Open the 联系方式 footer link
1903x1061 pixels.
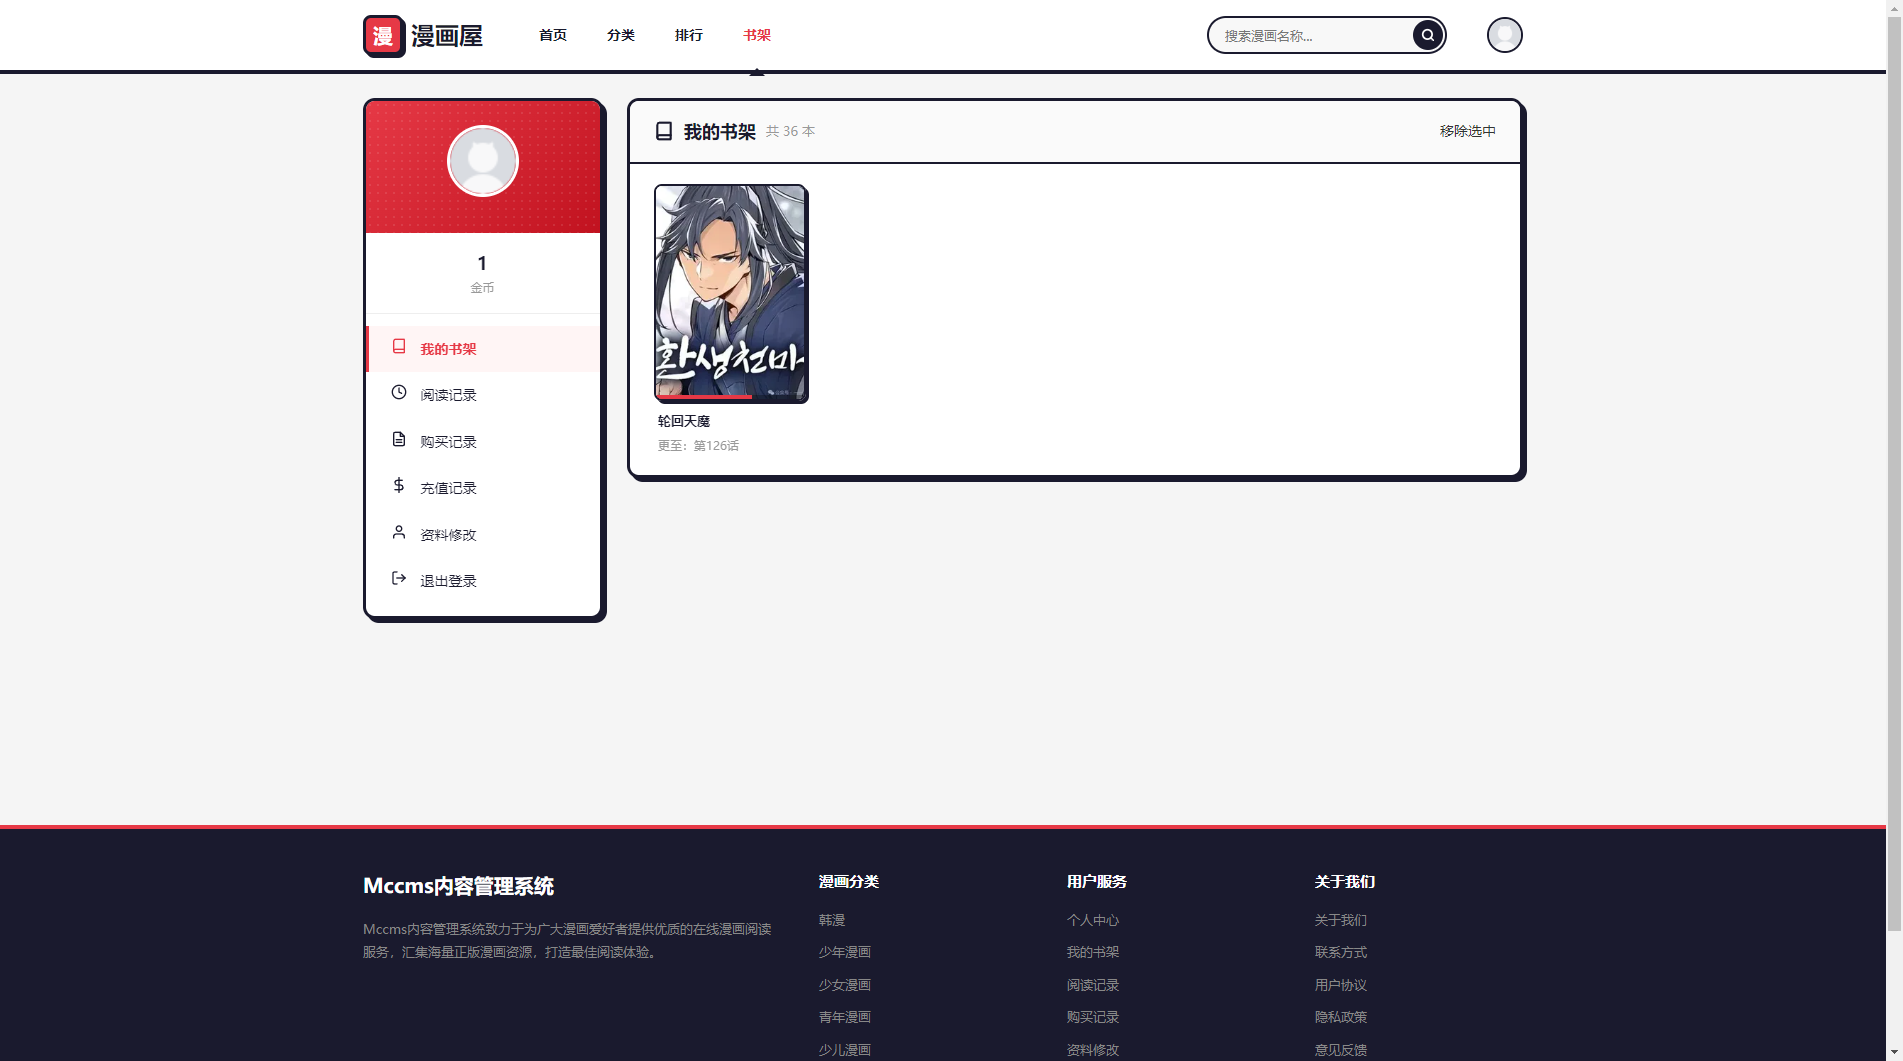click(1341, 952)
